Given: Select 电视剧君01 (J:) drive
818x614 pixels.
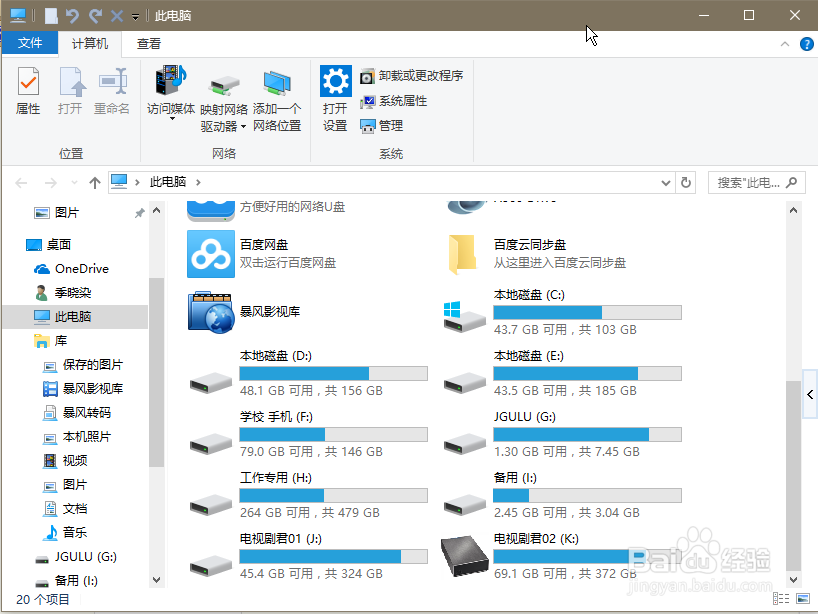Looking at the screenshot, I should (x=308, y=556).
